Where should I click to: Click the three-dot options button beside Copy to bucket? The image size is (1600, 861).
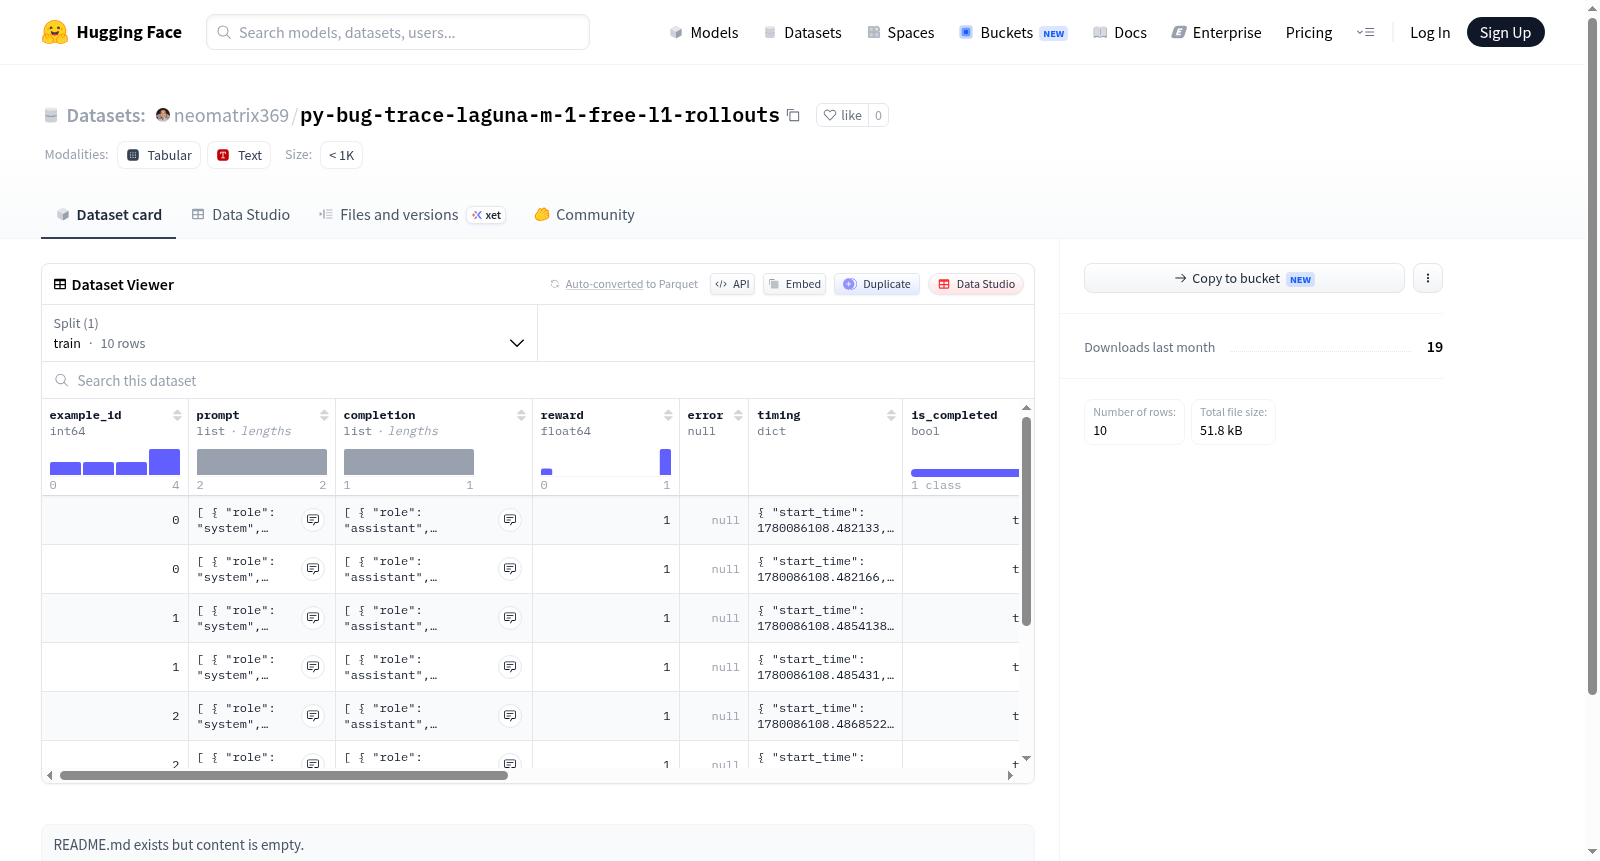coord(1428,278)
